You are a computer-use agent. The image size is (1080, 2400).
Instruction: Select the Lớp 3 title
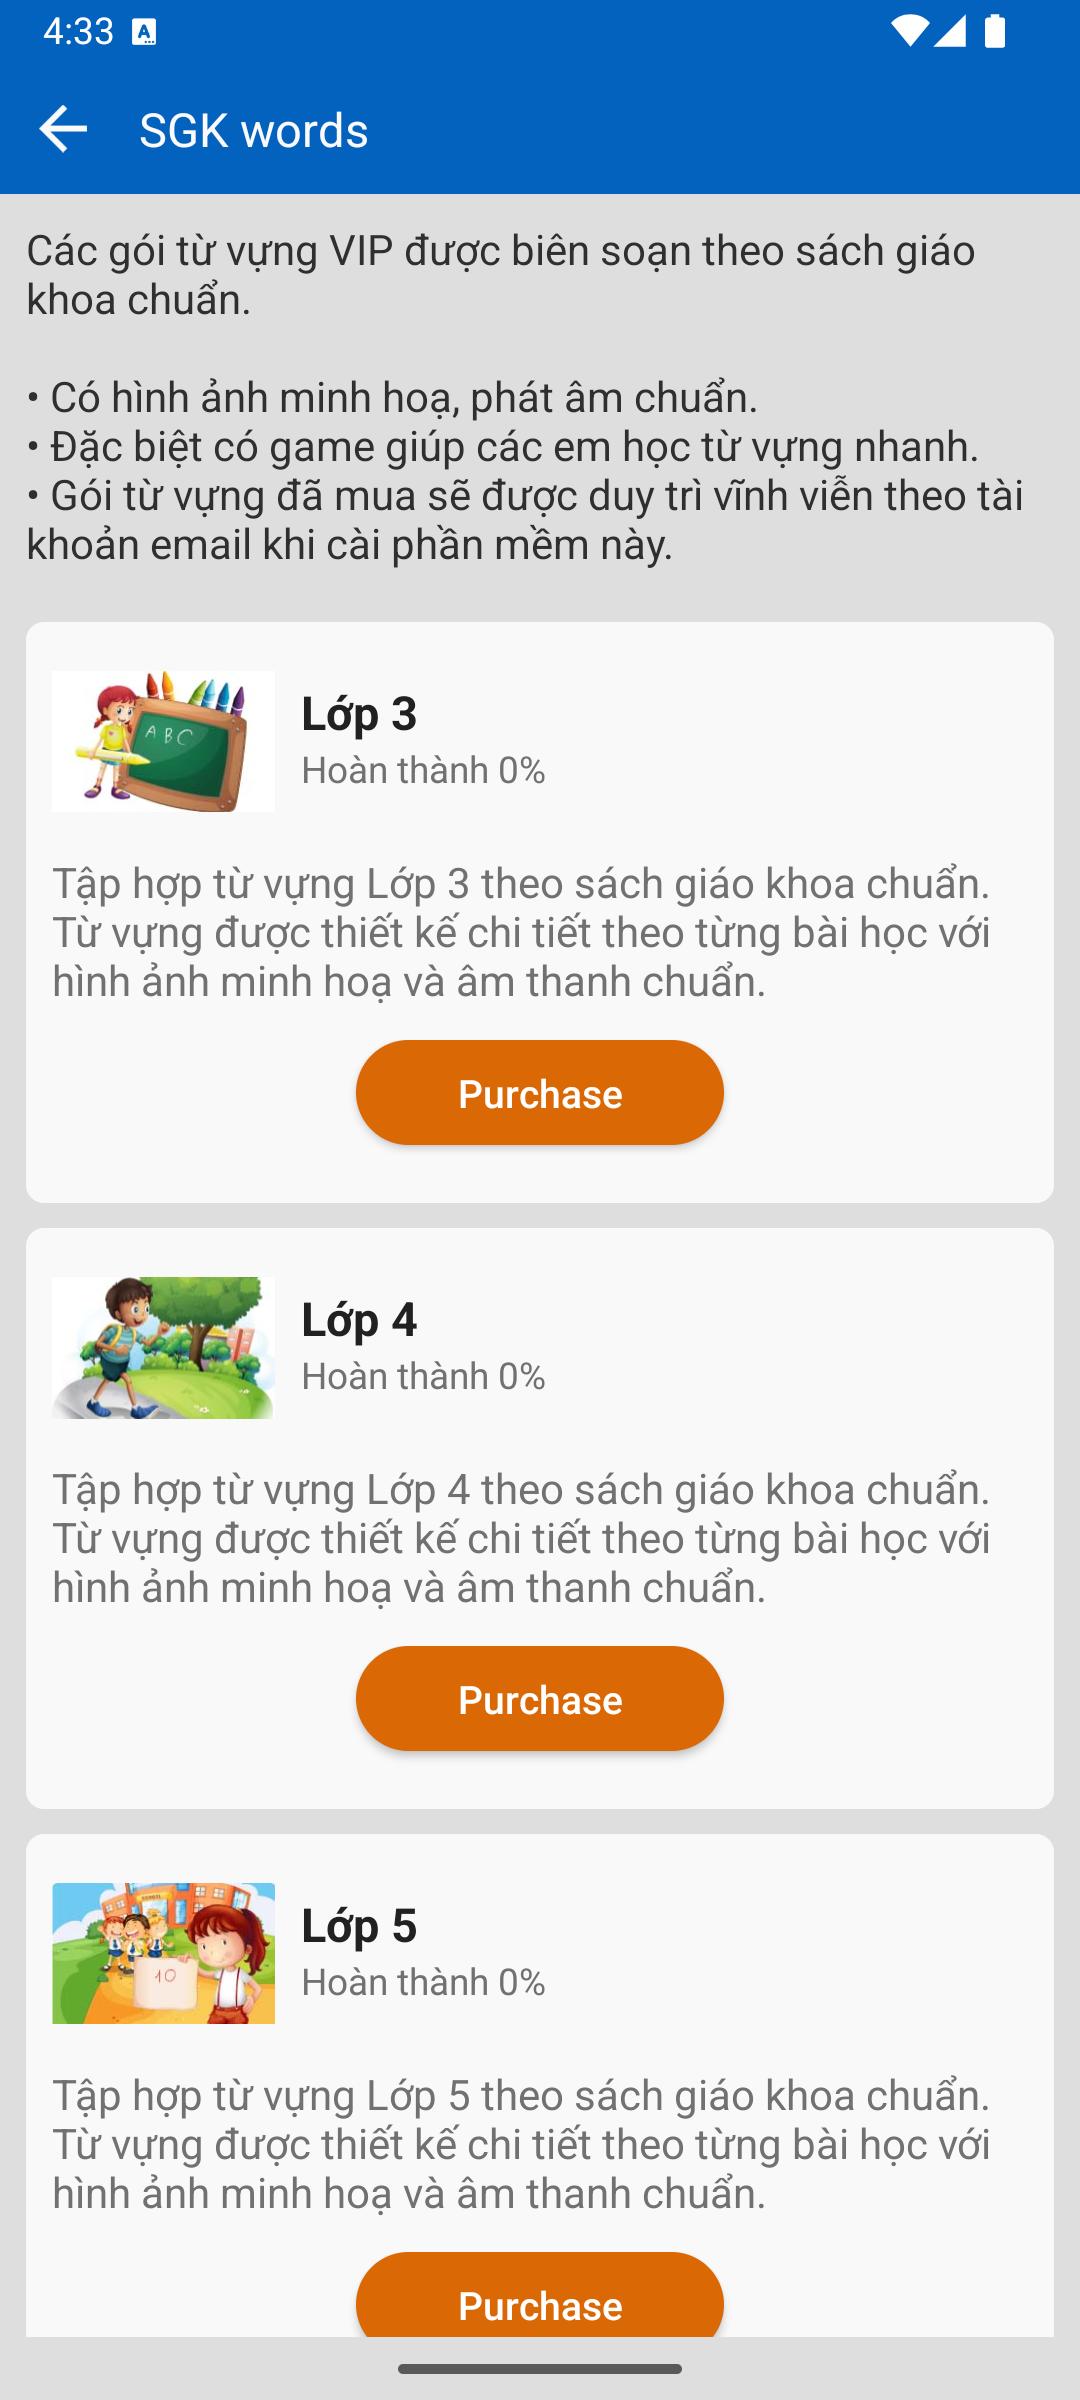[359, 713]
